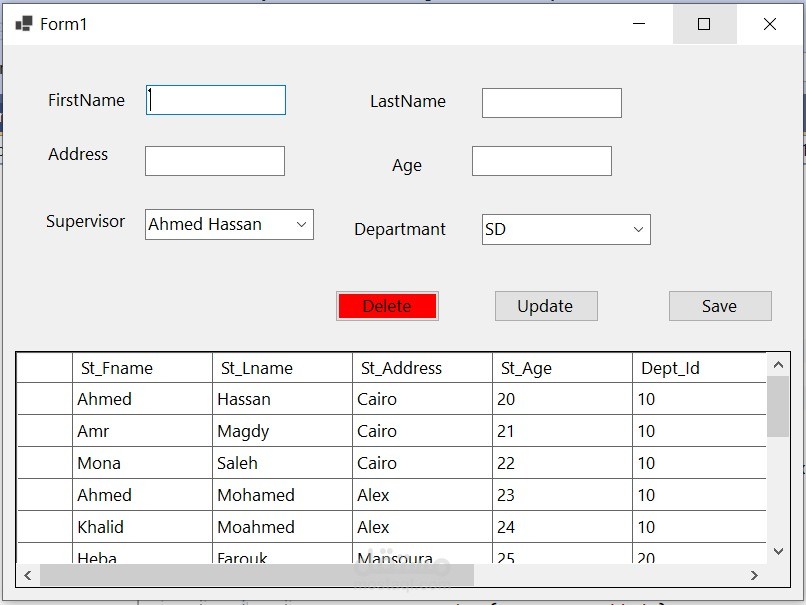Sort by St_Lname column header
This screenshot has height=605, width=806.
click(282, 368)
